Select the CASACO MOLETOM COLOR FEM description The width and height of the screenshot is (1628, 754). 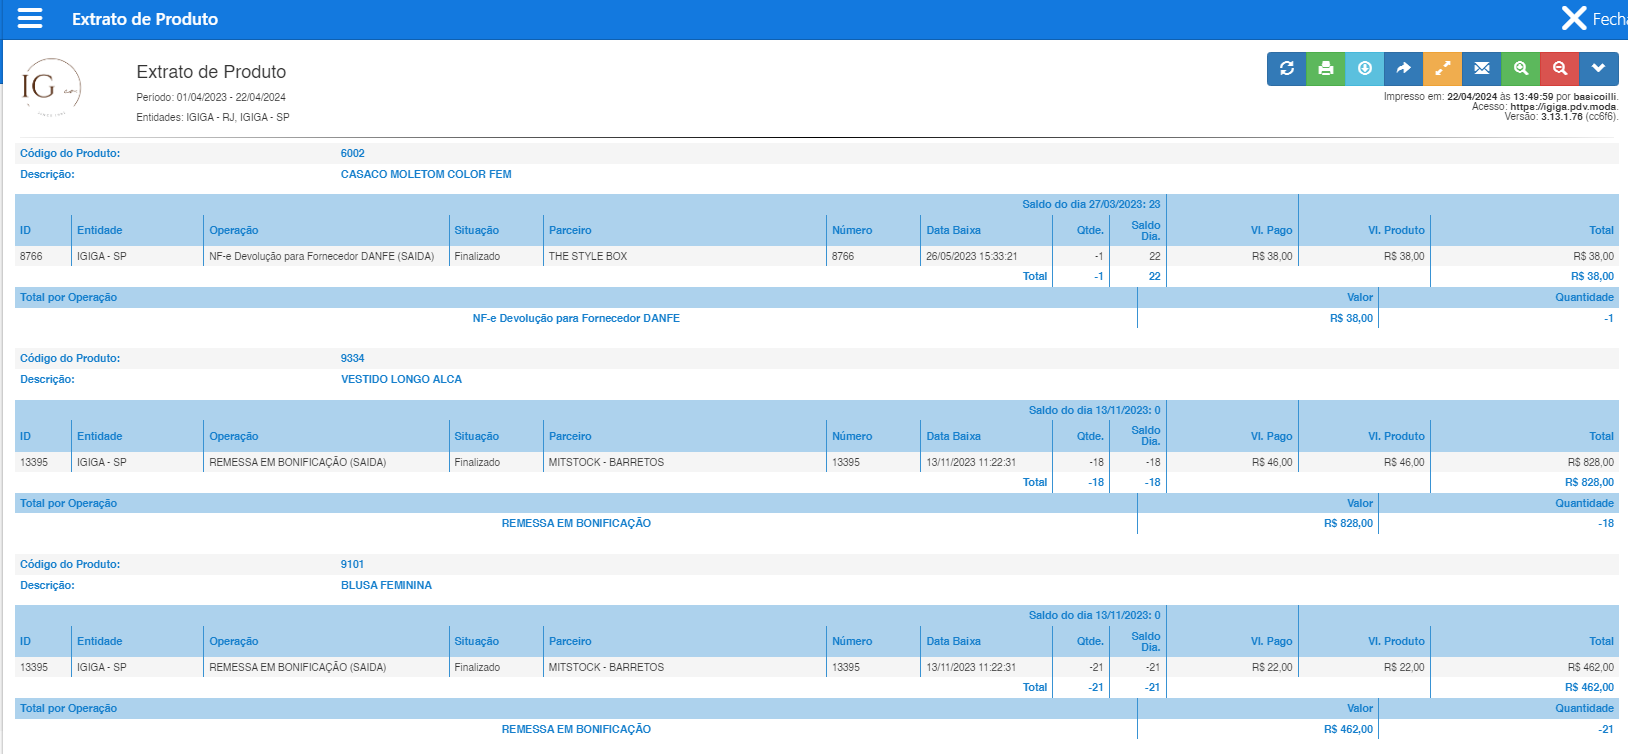coord(426,175)
